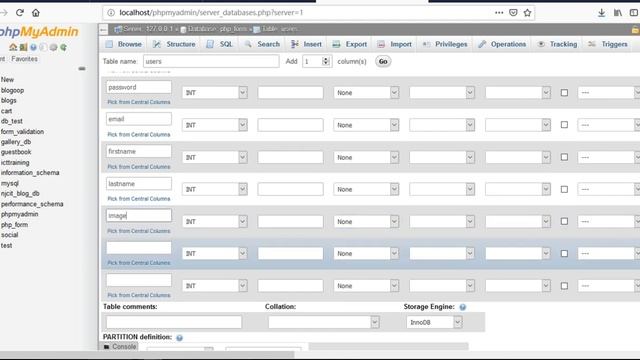Open the browser library icon

618,13
